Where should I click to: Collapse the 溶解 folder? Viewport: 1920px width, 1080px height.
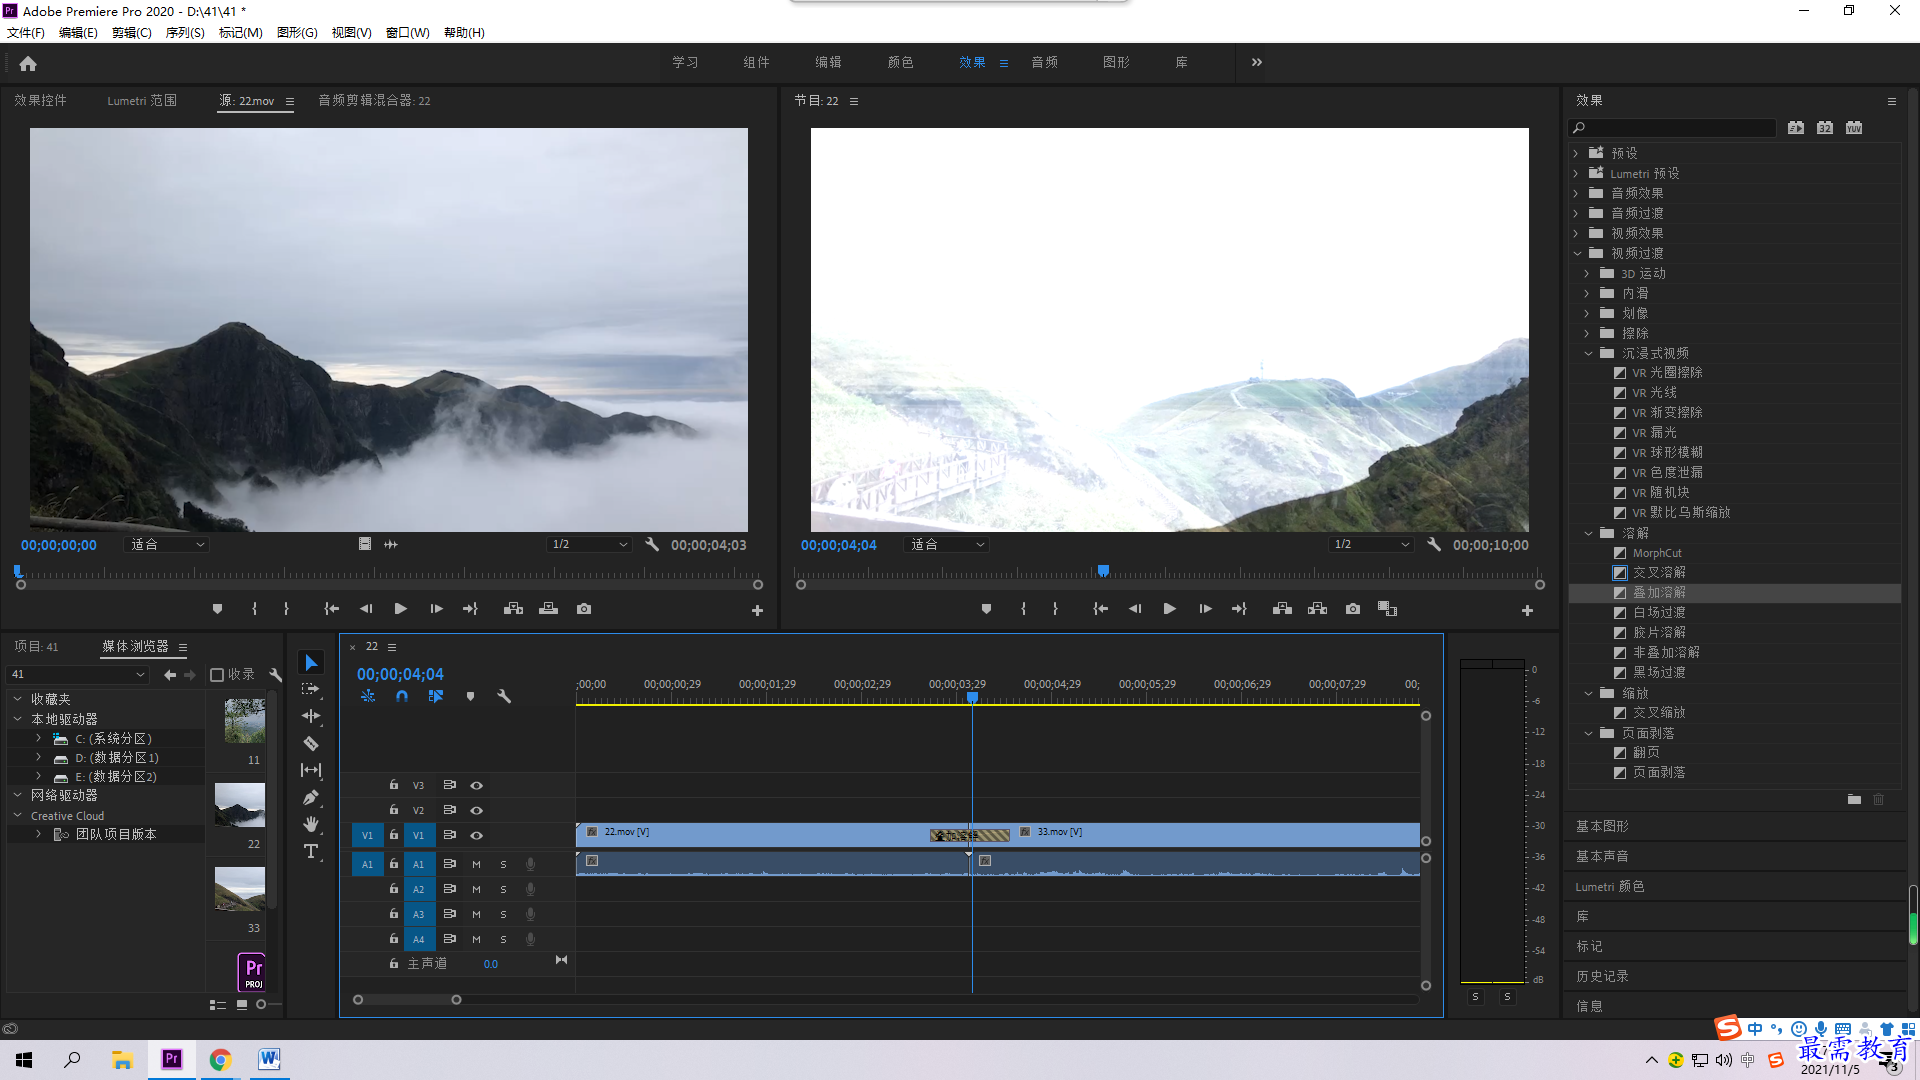tap(1588, 533)
